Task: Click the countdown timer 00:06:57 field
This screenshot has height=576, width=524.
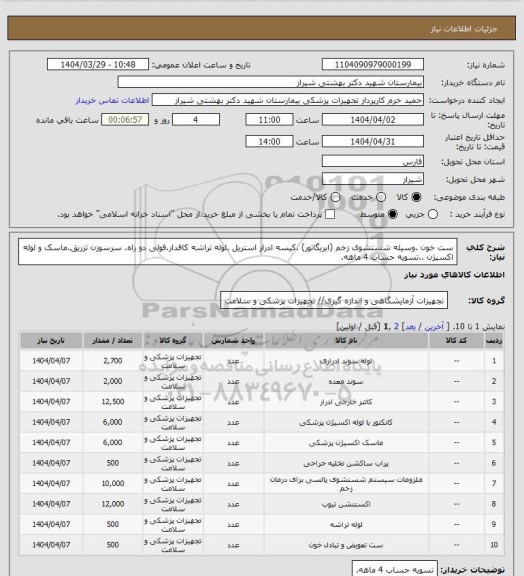Action: click(x=125, y=120)
